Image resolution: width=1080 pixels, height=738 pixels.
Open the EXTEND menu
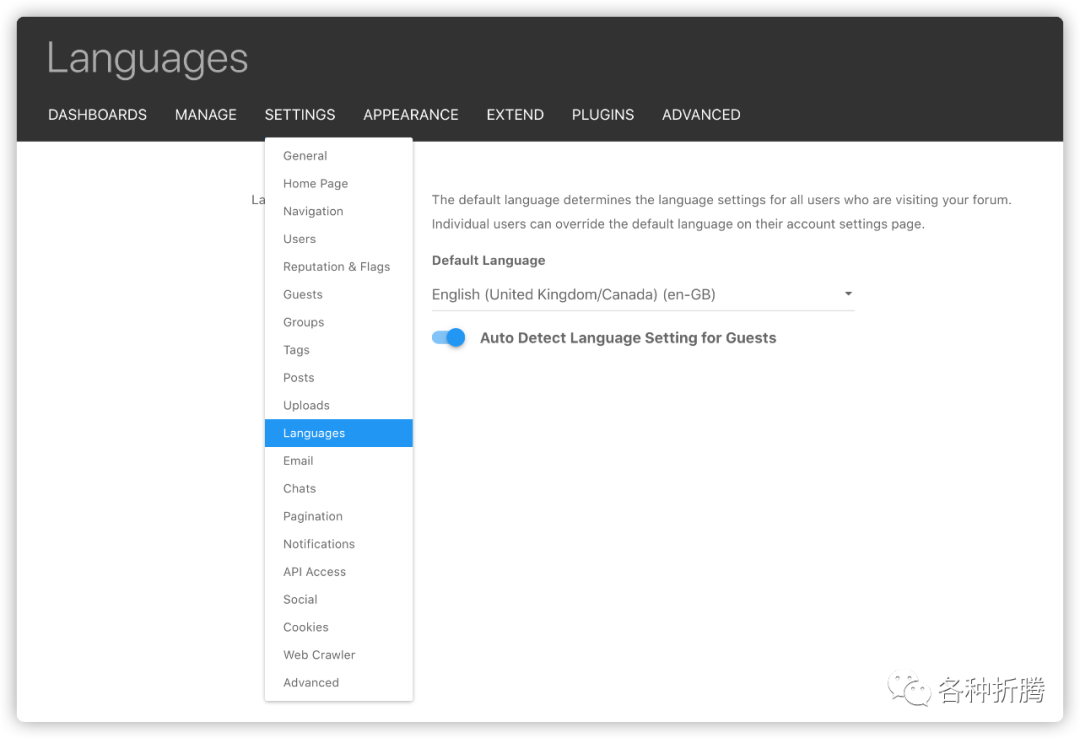(515, 114)
